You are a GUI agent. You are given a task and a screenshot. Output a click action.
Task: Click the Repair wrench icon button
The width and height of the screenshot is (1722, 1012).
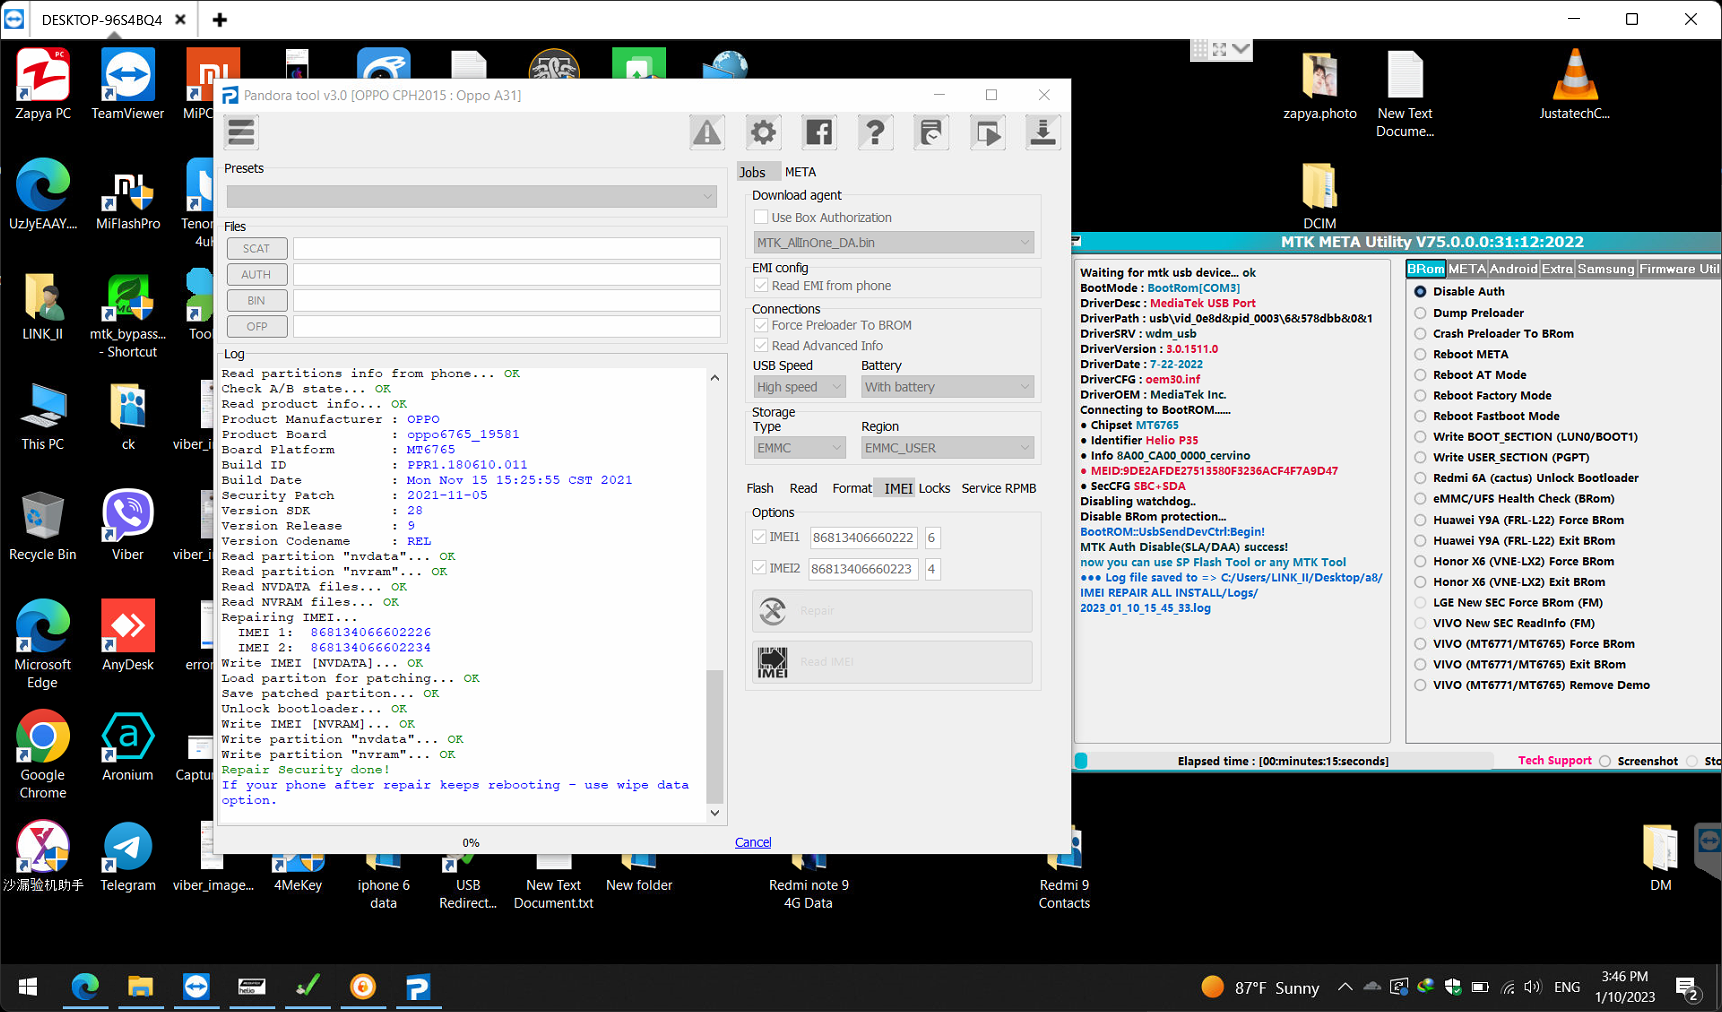click(892, 611)
